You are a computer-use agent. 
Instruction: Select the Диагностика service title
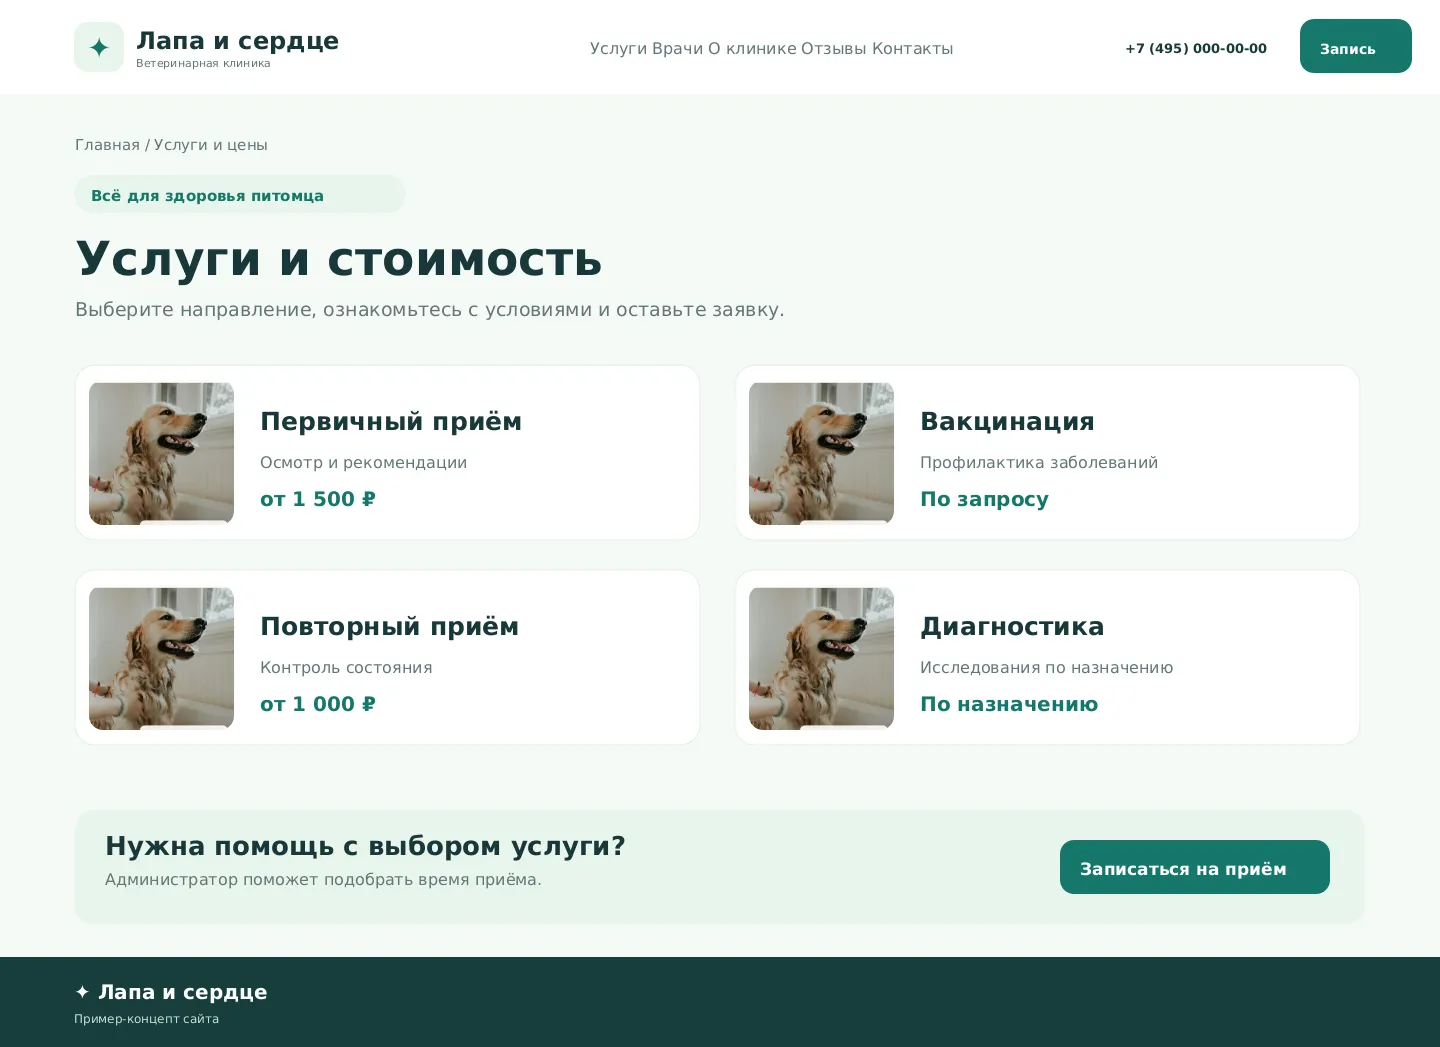(1012, 627)
